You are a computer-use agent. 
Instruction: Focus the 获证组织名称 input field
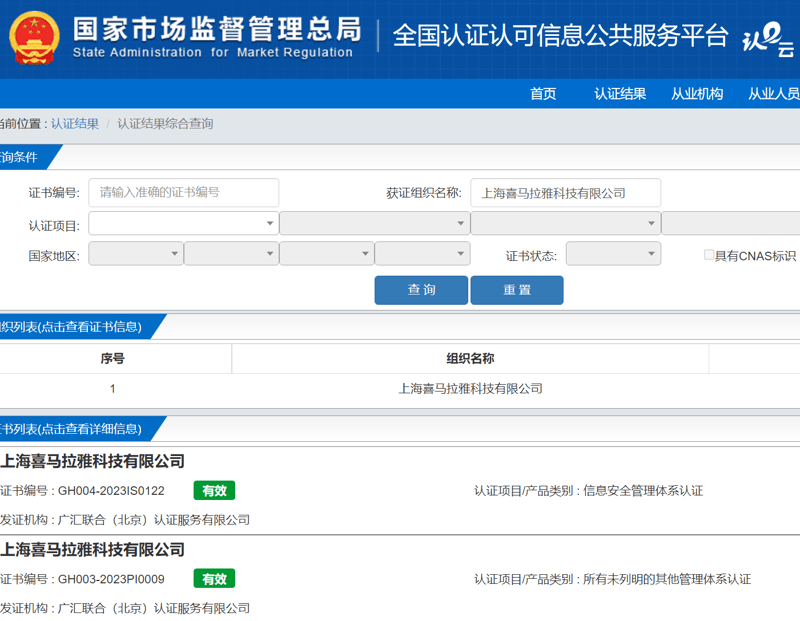click(565, 192)
